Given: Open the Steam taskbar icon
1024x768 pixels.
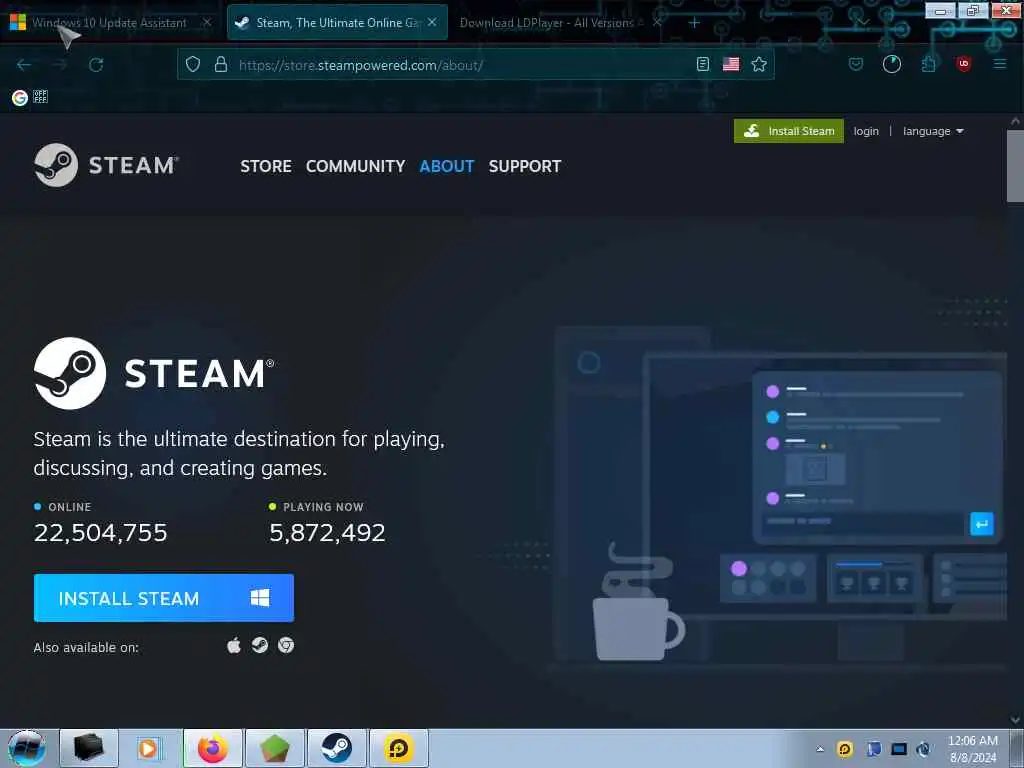Looking at the screenshot, I should [337, 748].
